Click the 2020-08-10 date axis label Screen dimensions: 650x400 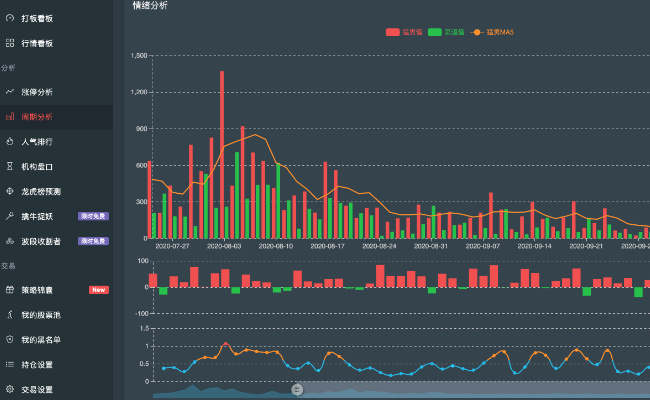click(276, 246)
